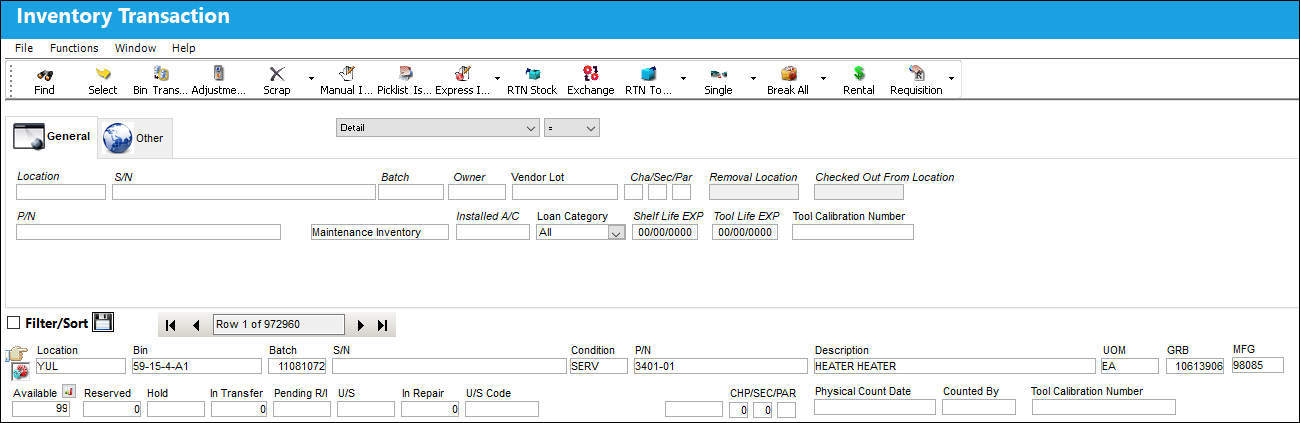1300x423 pixels.
Task: Click the small icon next to Available
Action: (x=68, y=392)
